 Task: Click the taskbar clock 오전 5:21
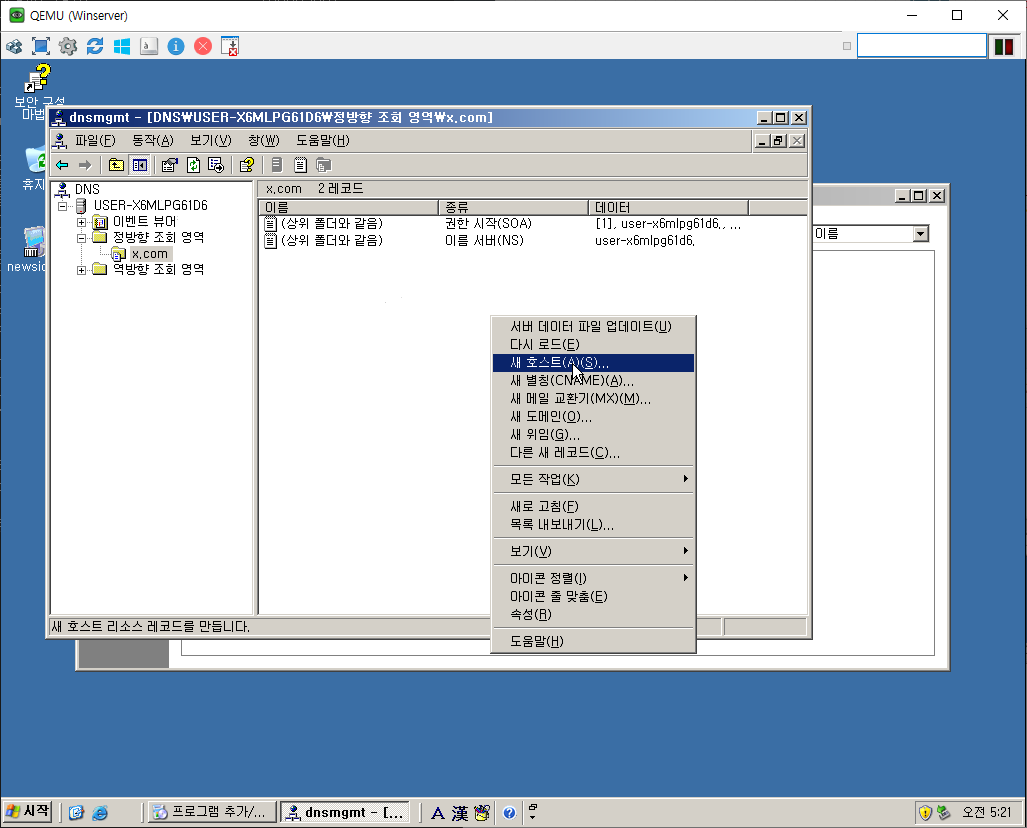click(x=986, y=813)
